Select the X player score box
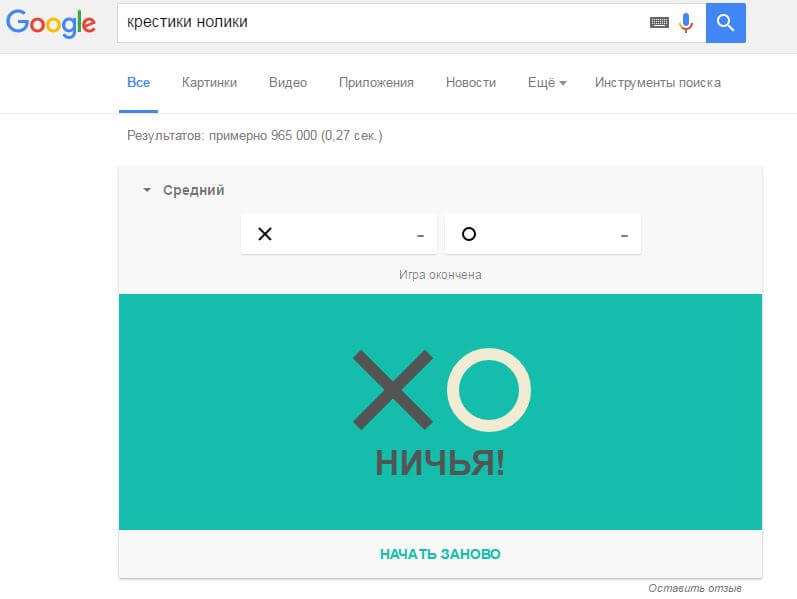The height and width of the screenshot is (599, 797). tap(339, 234)
